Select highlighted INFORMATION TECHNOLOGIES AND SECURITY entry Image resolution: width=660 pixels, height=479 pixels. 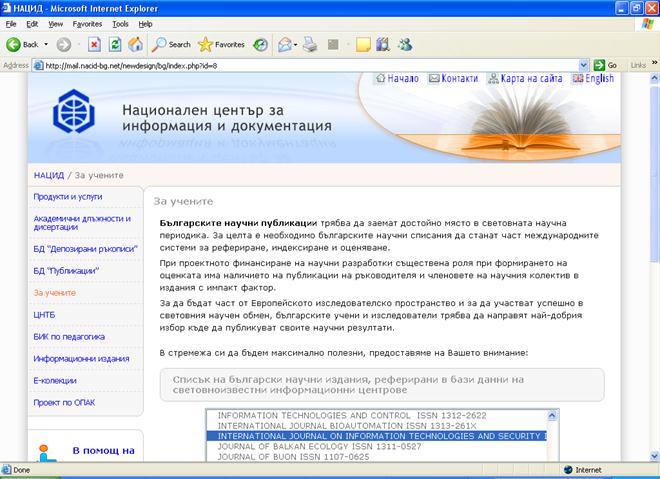click(377, 436)
